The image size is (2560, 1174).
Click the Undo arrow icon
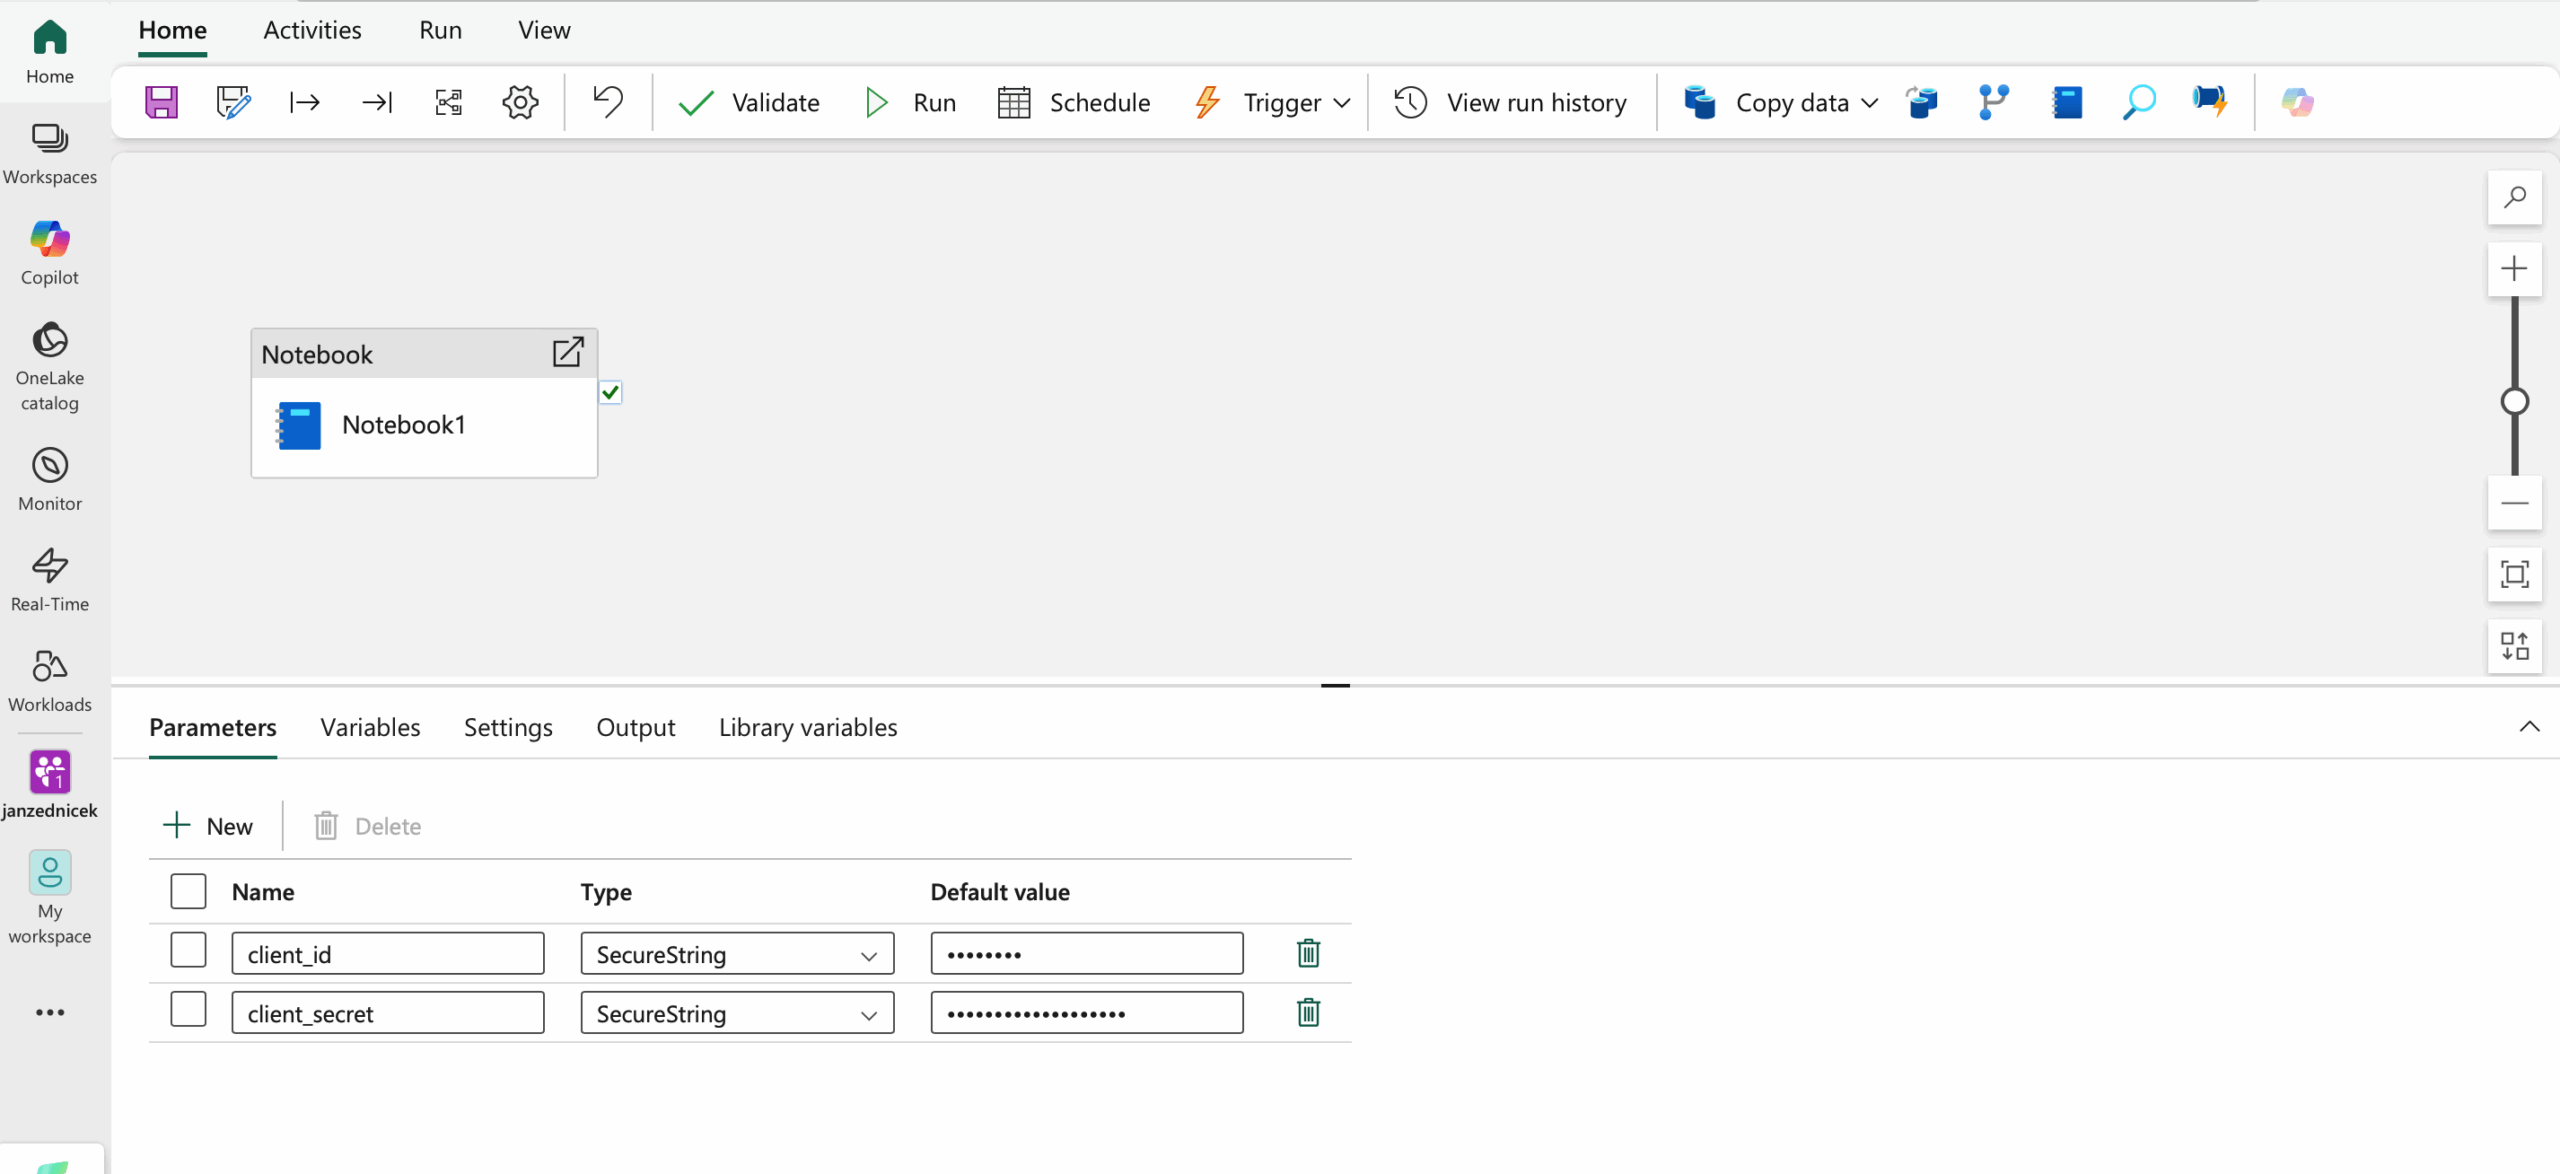click(607, 102)
